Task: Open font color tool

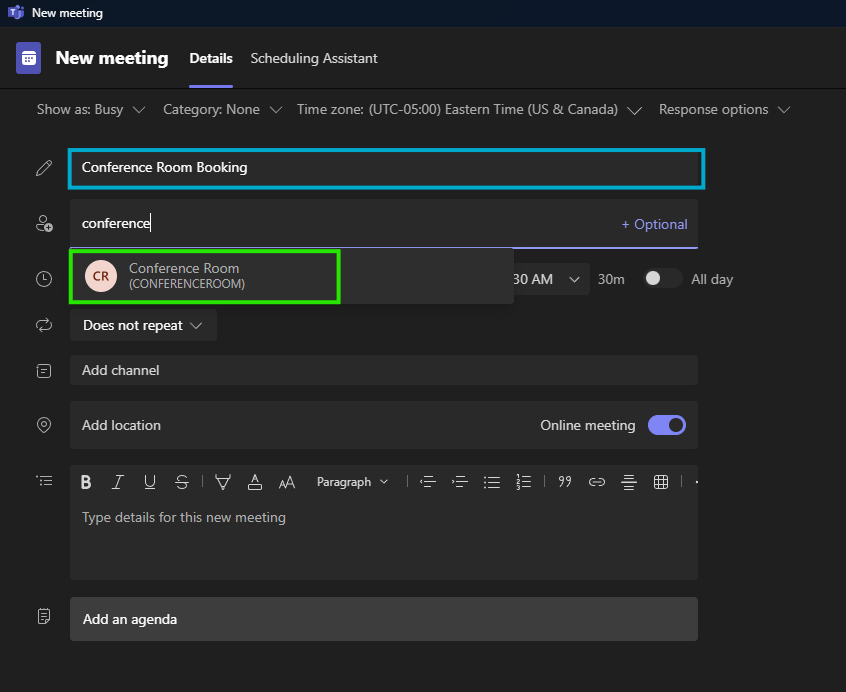Action: pyautogui.click(x=255, y=482)
